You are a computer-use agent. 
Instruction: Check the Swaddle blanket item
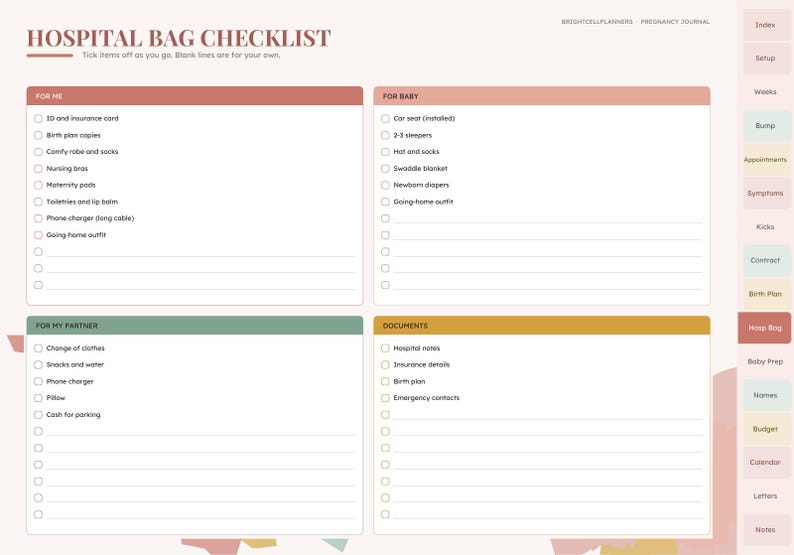385,169
